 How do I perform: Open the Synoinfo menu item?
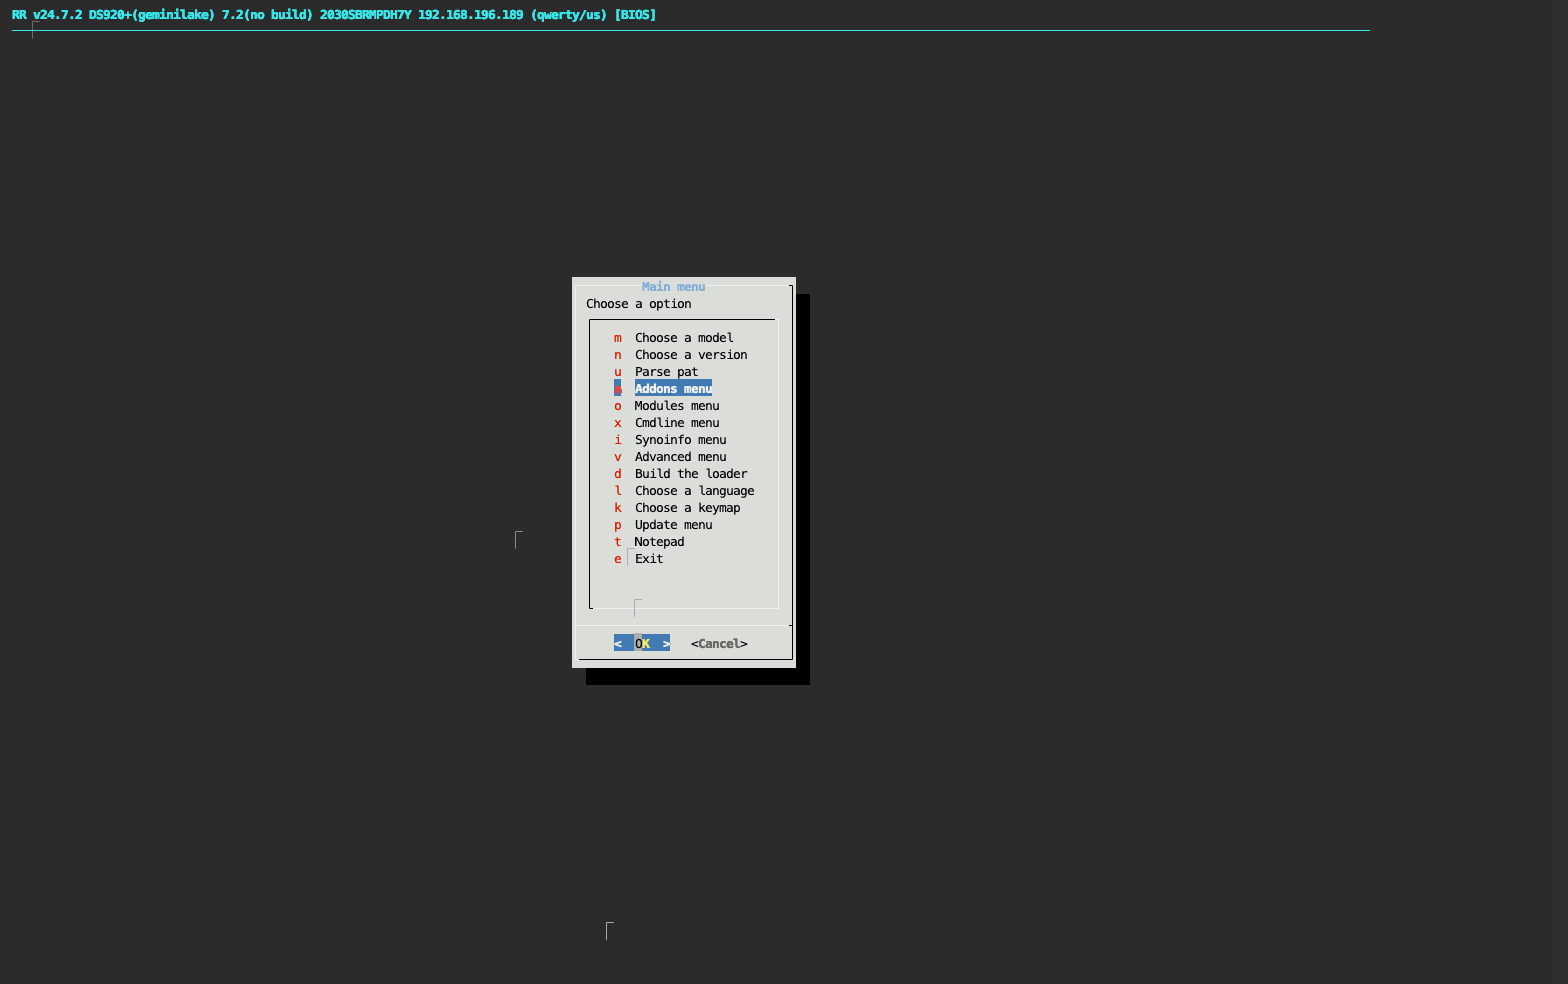pos(680,440)
